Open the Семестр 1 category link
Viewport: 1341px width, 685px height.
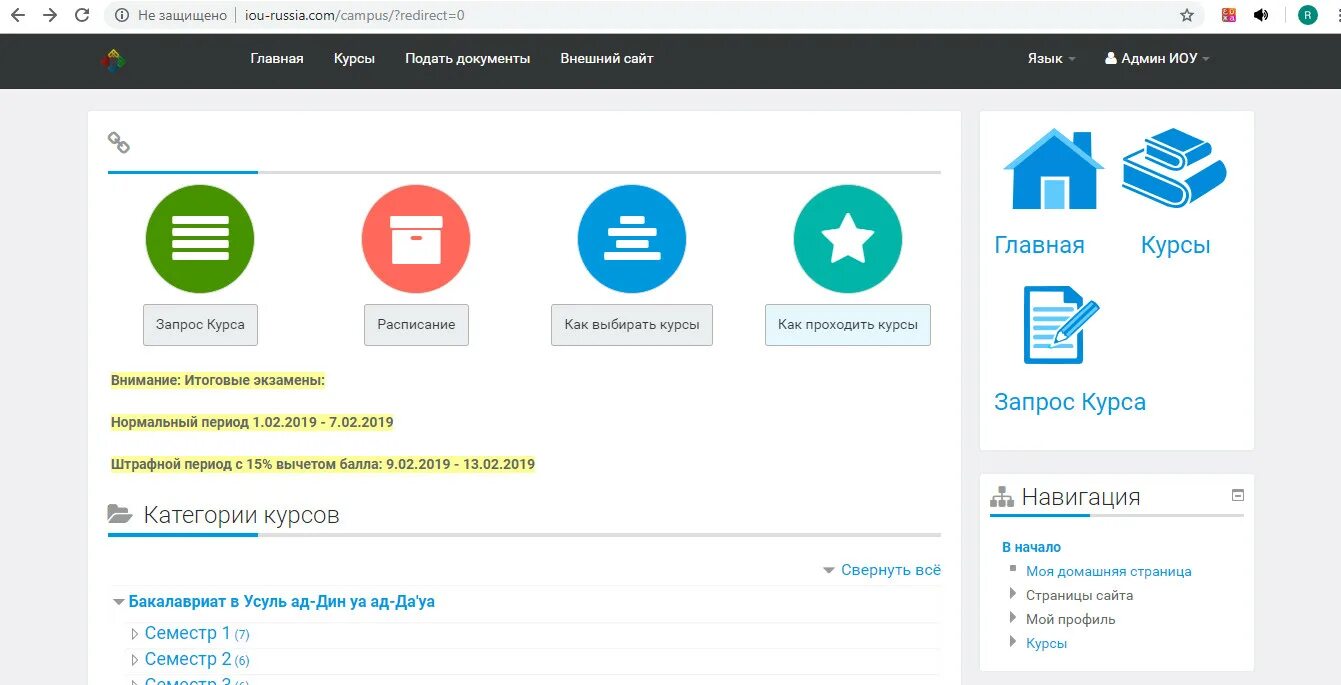[188, 634]
